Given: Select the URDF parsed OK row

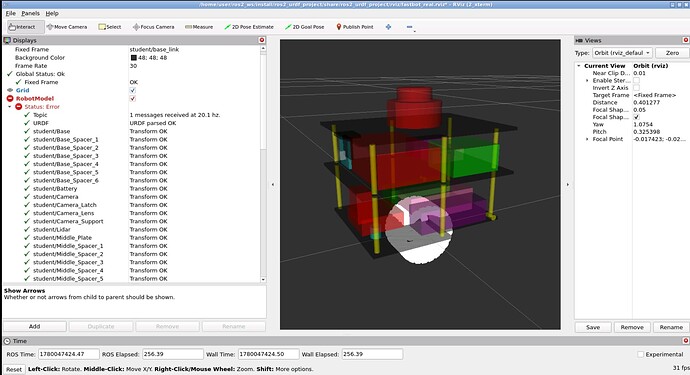Looking at the screenshot, I should point(131,123).
